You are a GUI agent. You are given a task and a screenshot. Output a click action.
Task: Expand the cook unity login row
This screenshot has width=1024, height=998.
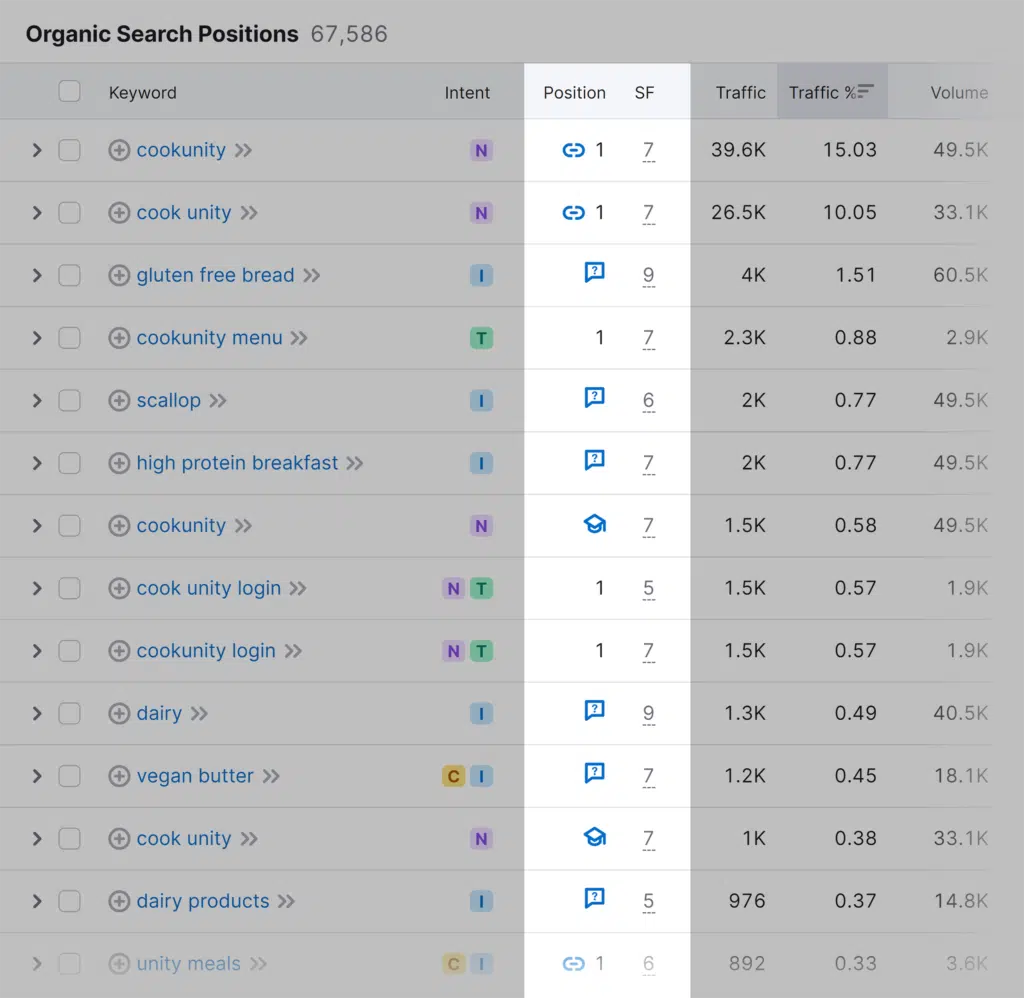coord(37,588)
